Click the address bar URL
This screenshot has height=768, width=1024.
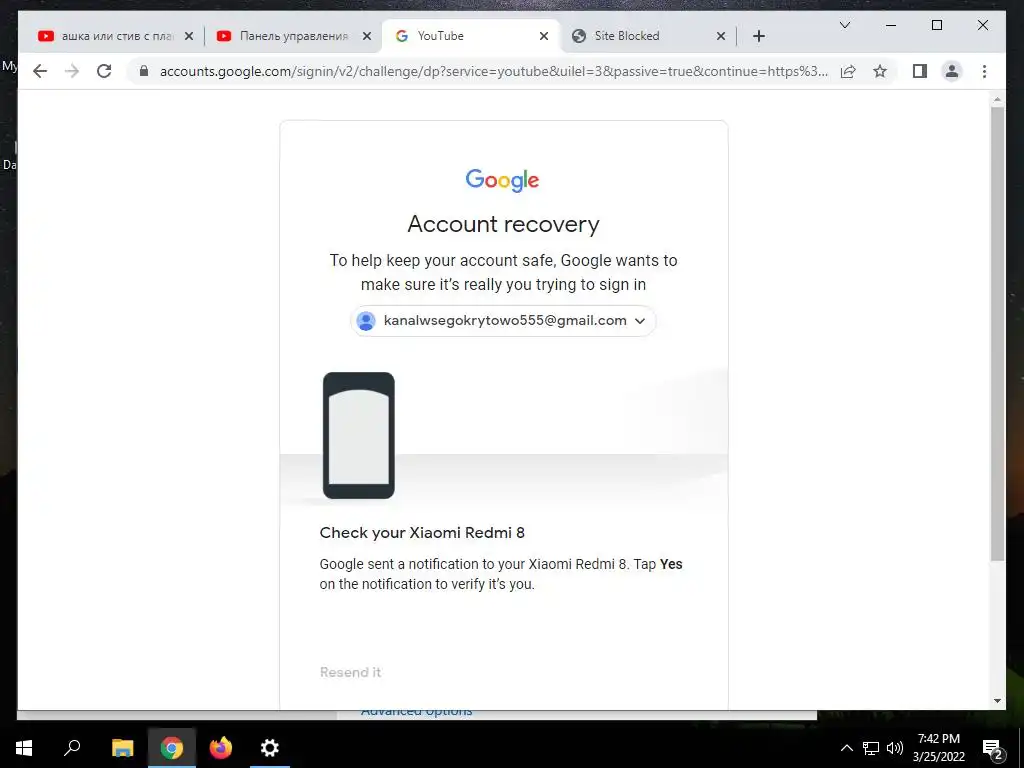(x=493, y=71)
